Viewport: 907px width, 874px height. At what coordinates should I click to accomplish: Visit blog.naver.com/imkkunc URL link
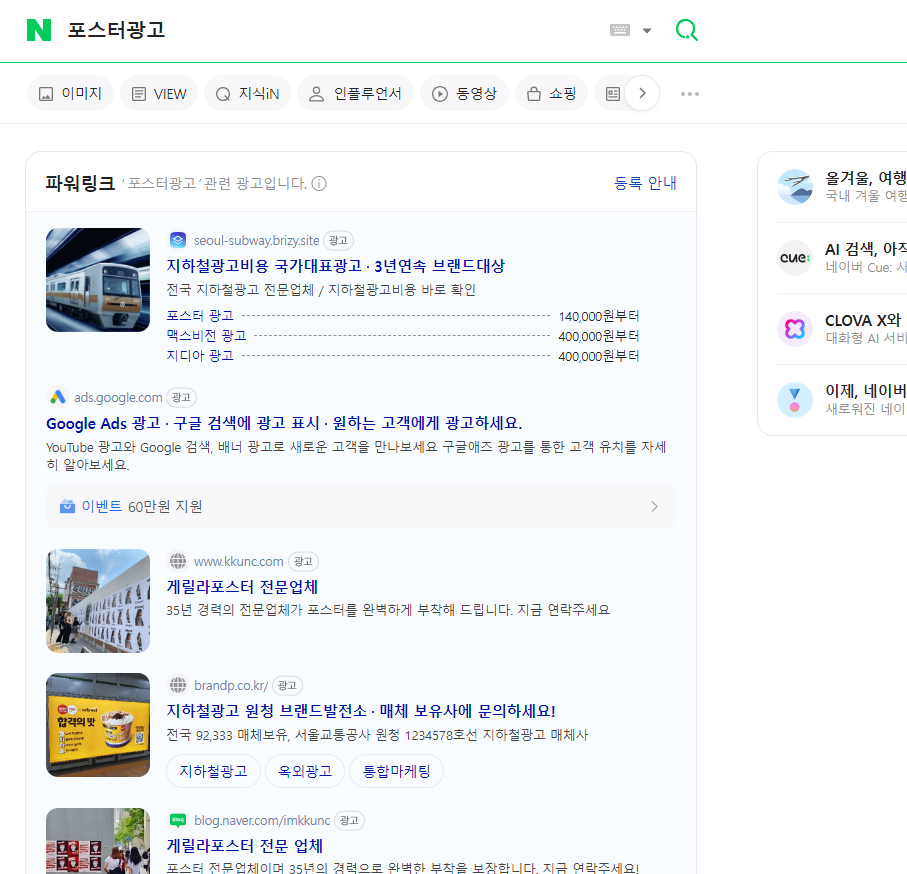pos(261,821)
